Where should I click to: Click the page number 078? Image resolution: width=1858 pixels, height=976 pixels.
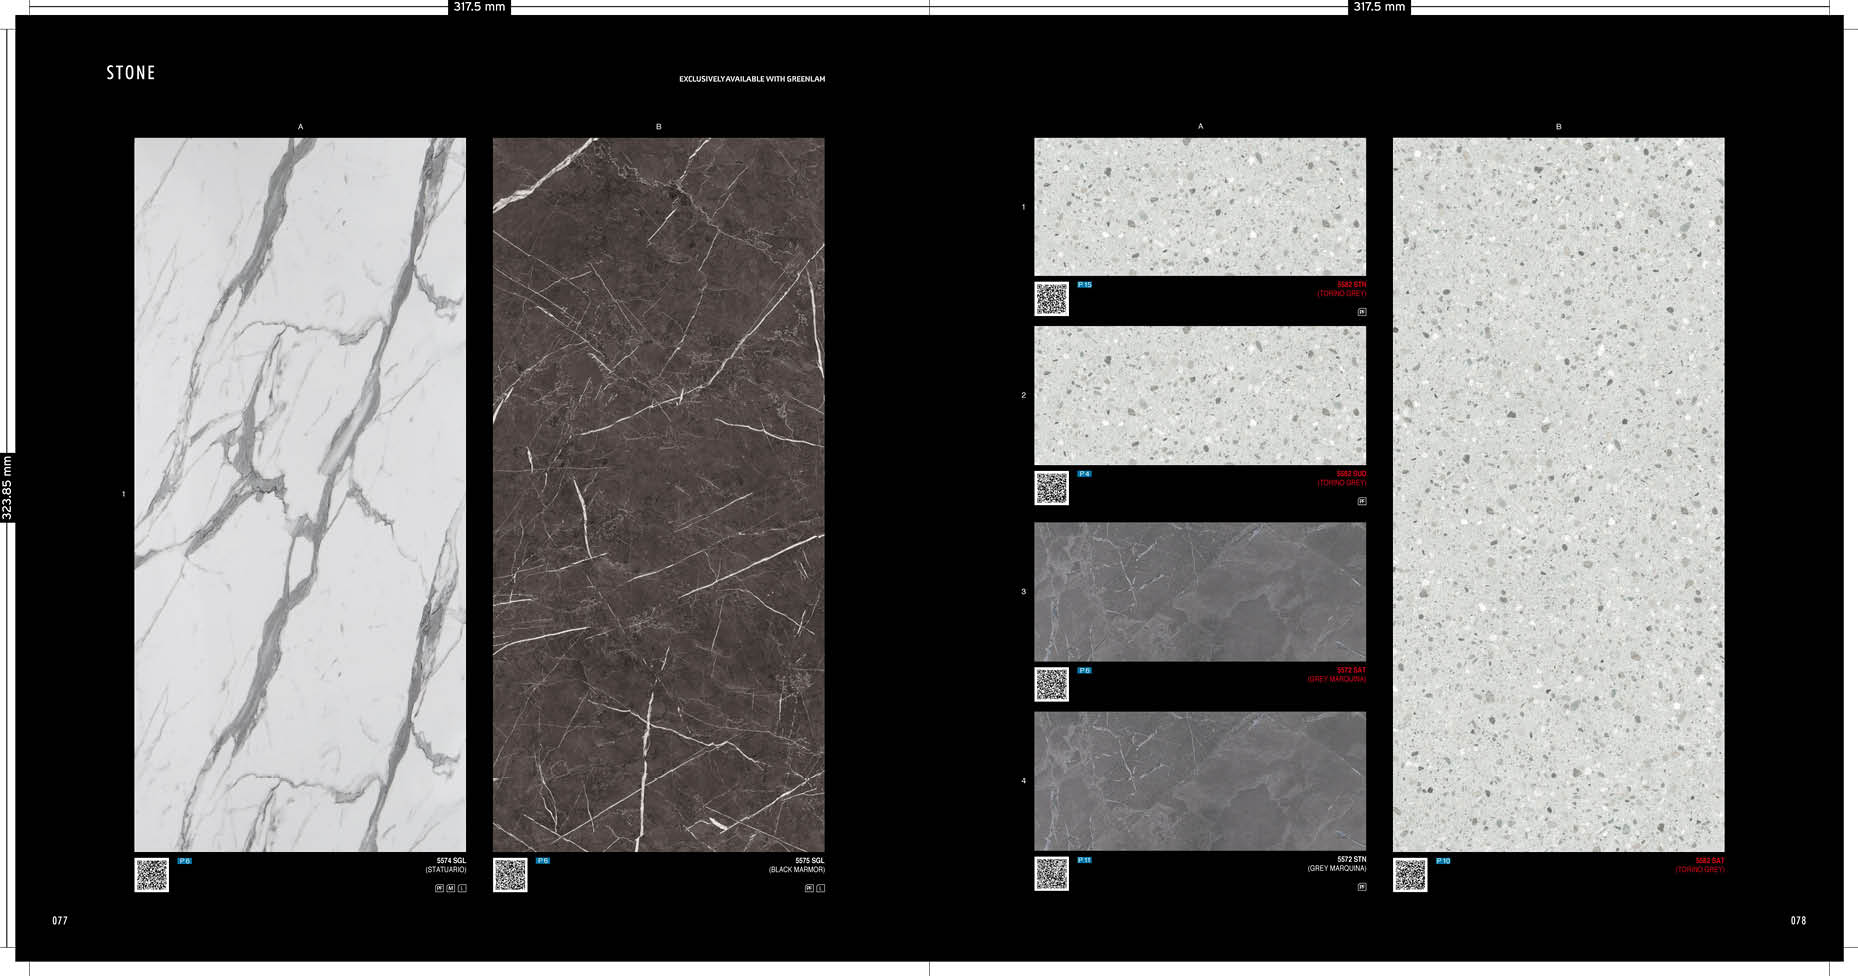click(x=1798, y=921)
